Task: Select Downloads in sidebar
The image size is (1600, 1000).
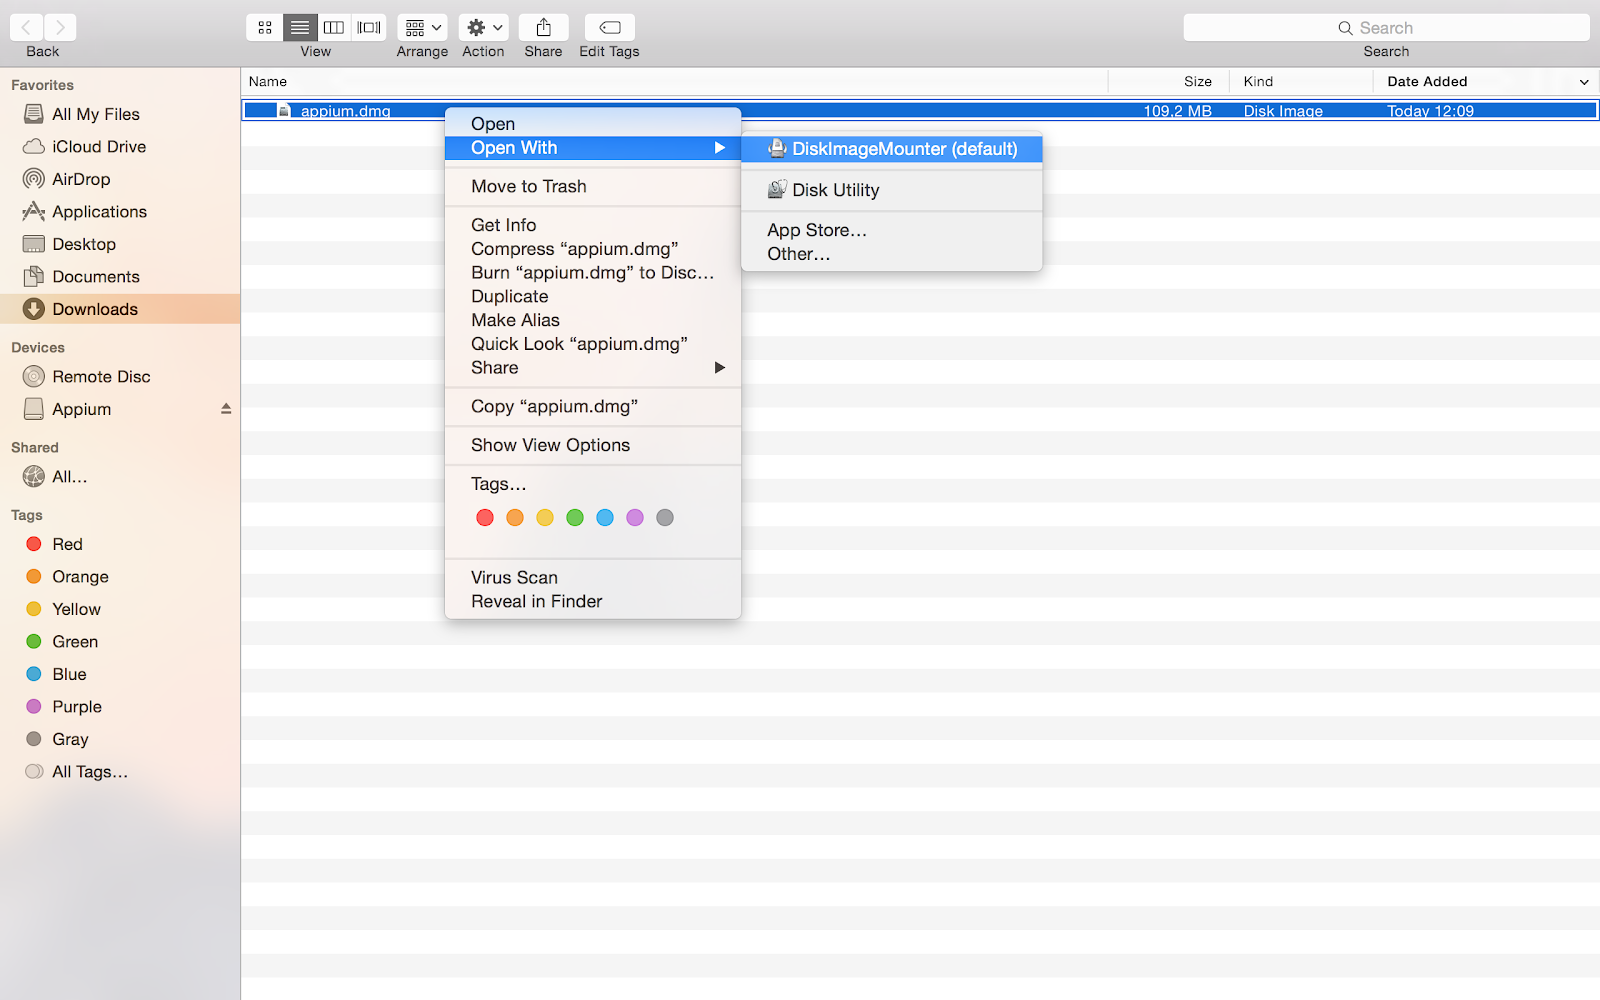Action: [120, 309]
